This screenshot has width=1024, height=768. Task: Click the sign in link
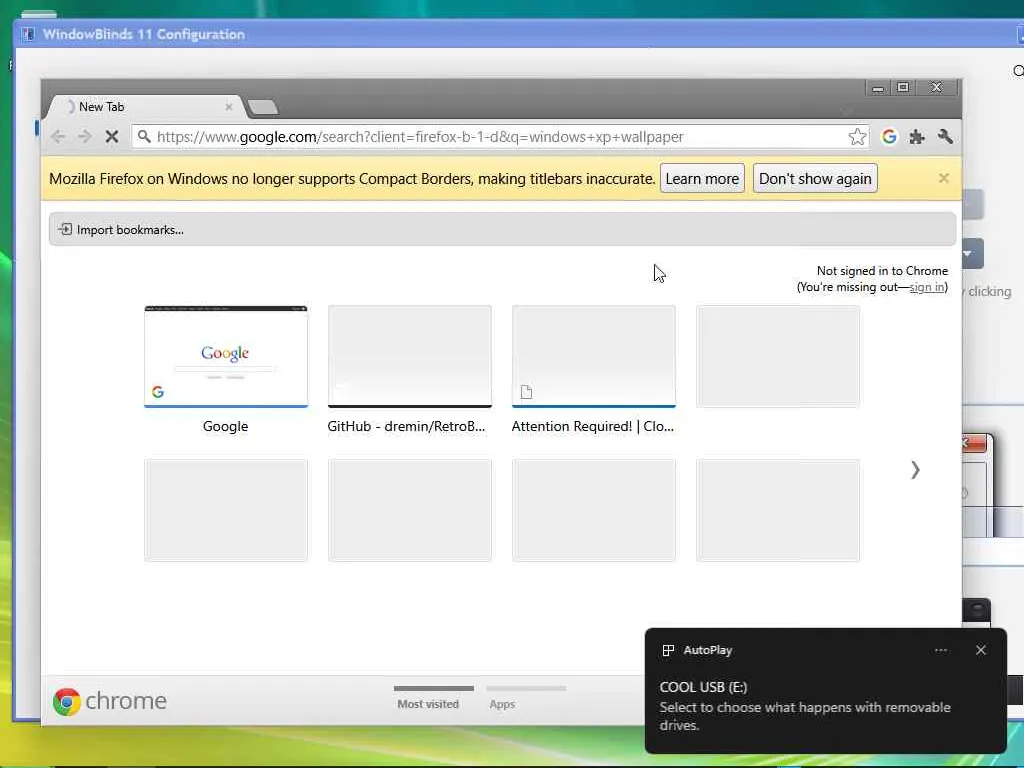[x=927, y=287]
